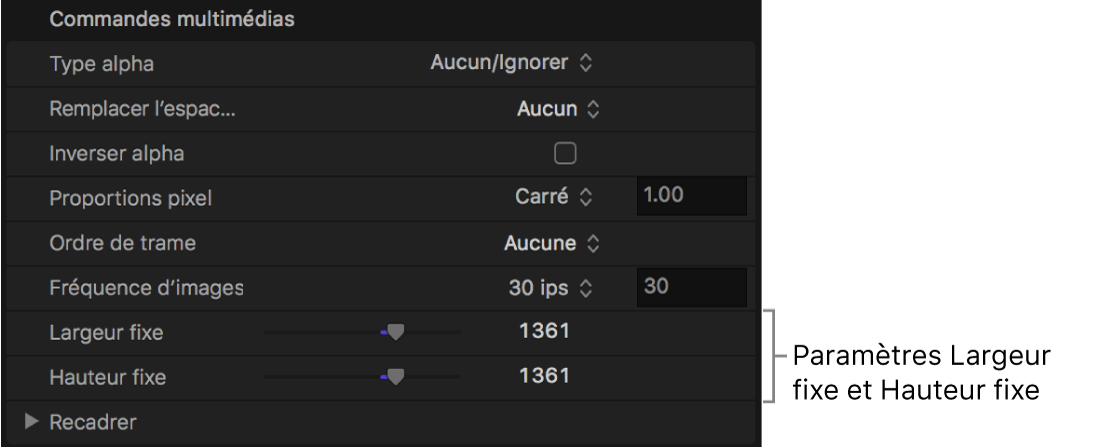The width and height of the screenshot is (1112, 447).
Task: Enable the Inverser alpha checkbox
Action: click(x=566, y=153)
